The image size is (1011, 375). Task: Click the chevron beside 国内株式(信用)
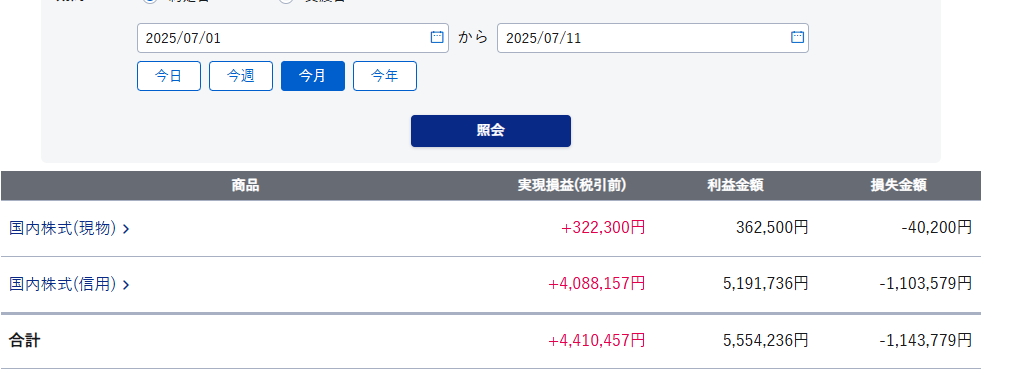tap(126, 285)
